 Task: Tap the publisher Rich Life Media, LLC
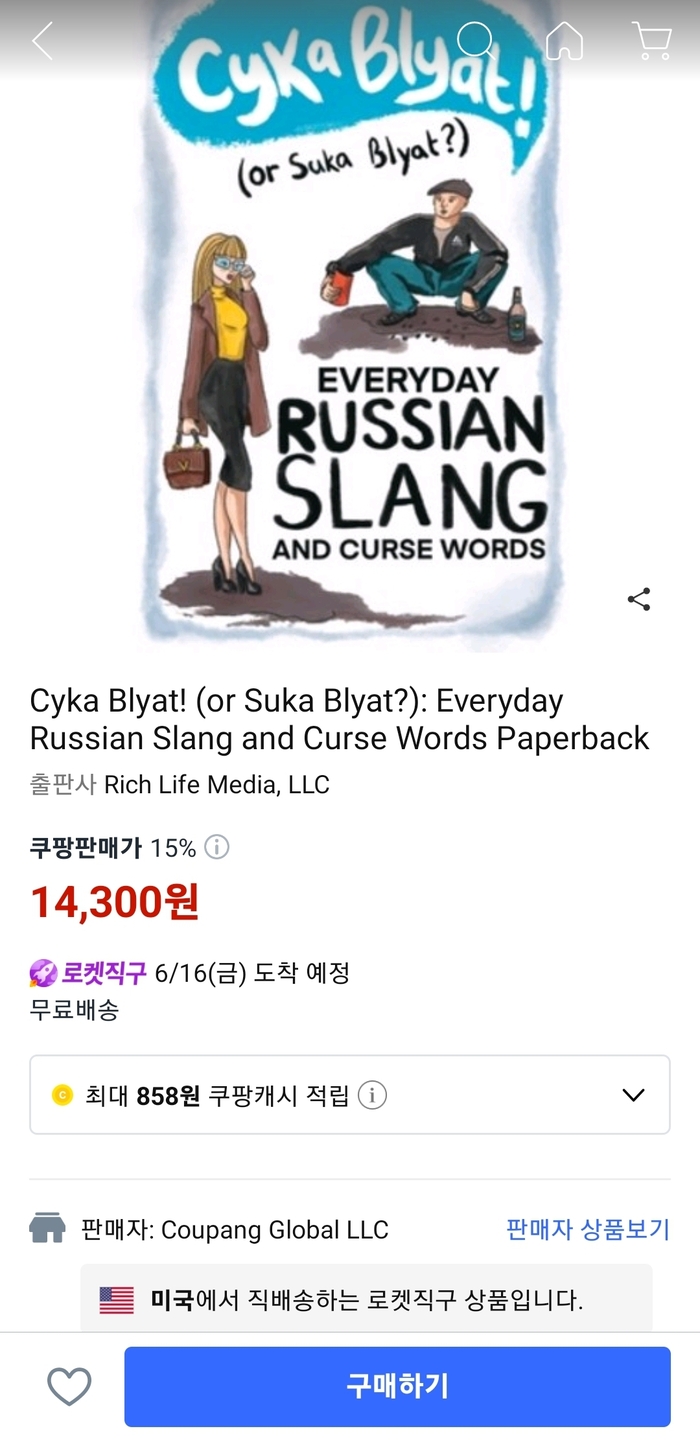(x=217, y=785)
